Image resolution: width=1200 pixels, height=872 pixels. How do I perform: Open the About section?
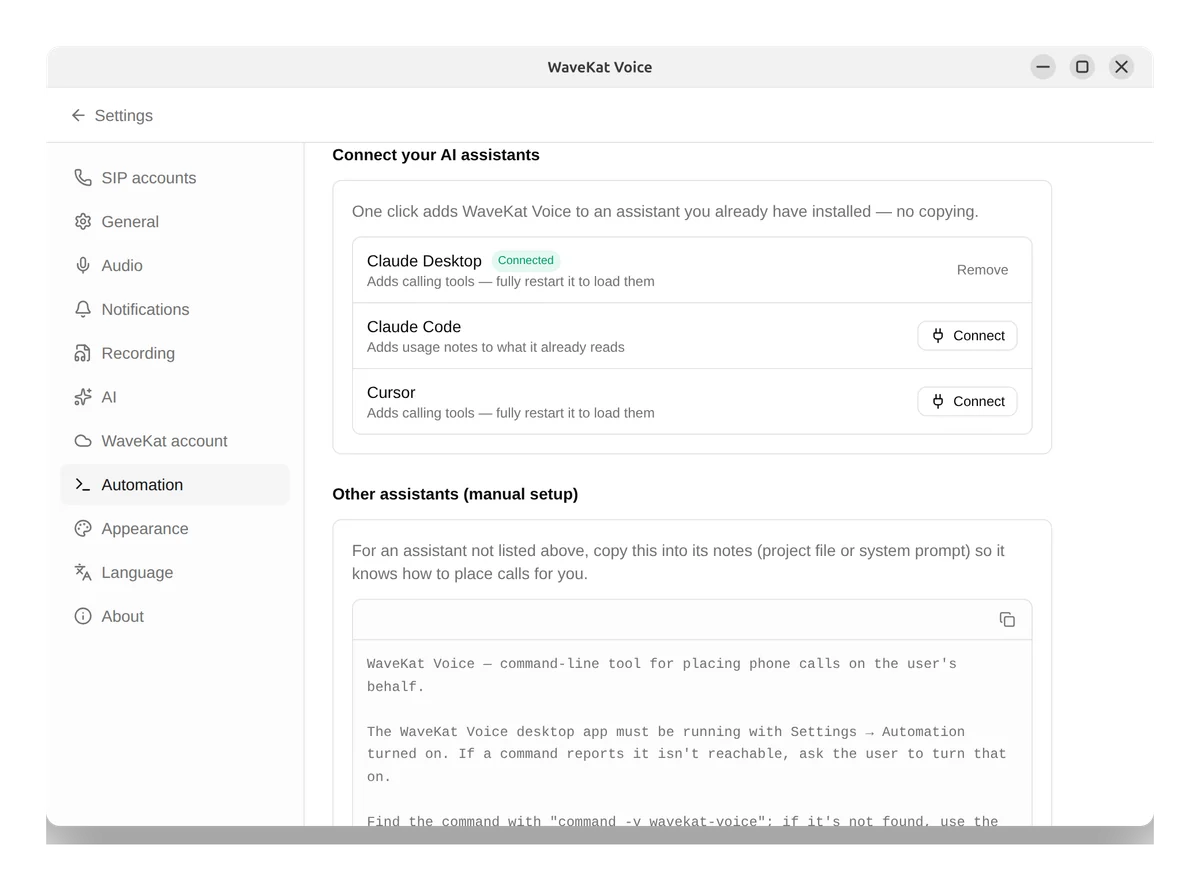click(x=175, y=616)
